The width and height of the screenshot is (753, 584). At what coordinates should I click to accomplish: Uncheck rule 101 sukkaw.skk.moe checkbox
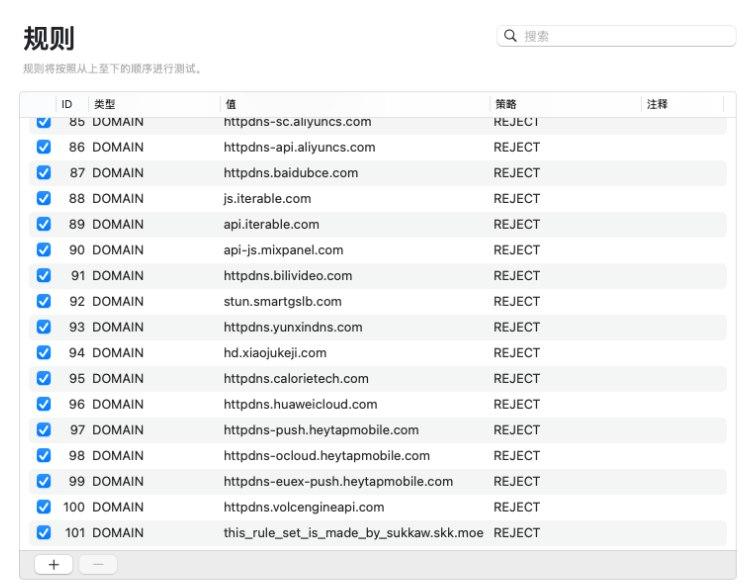pyautogui.click(x=43, y=533)
